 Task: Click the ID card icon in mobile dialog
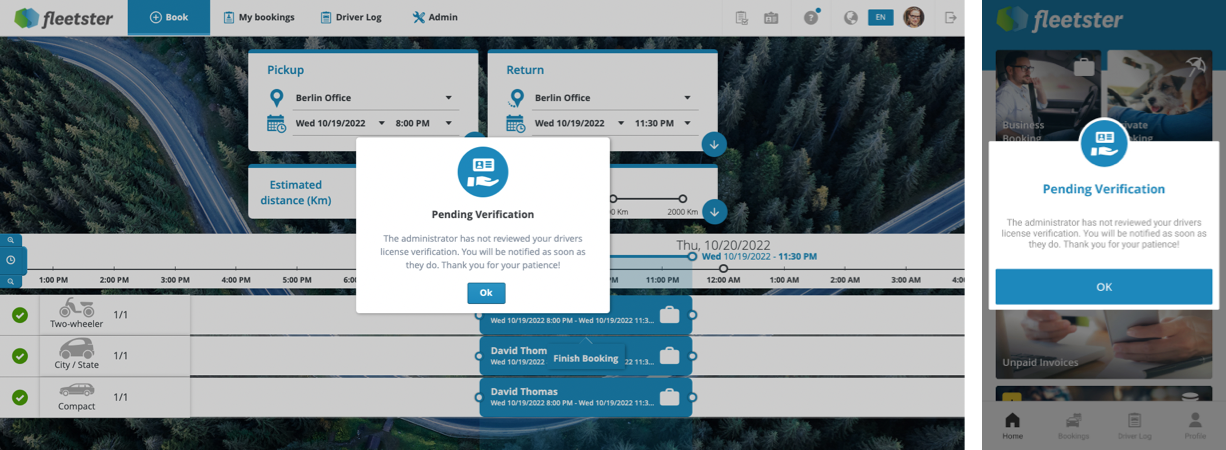1104,142
